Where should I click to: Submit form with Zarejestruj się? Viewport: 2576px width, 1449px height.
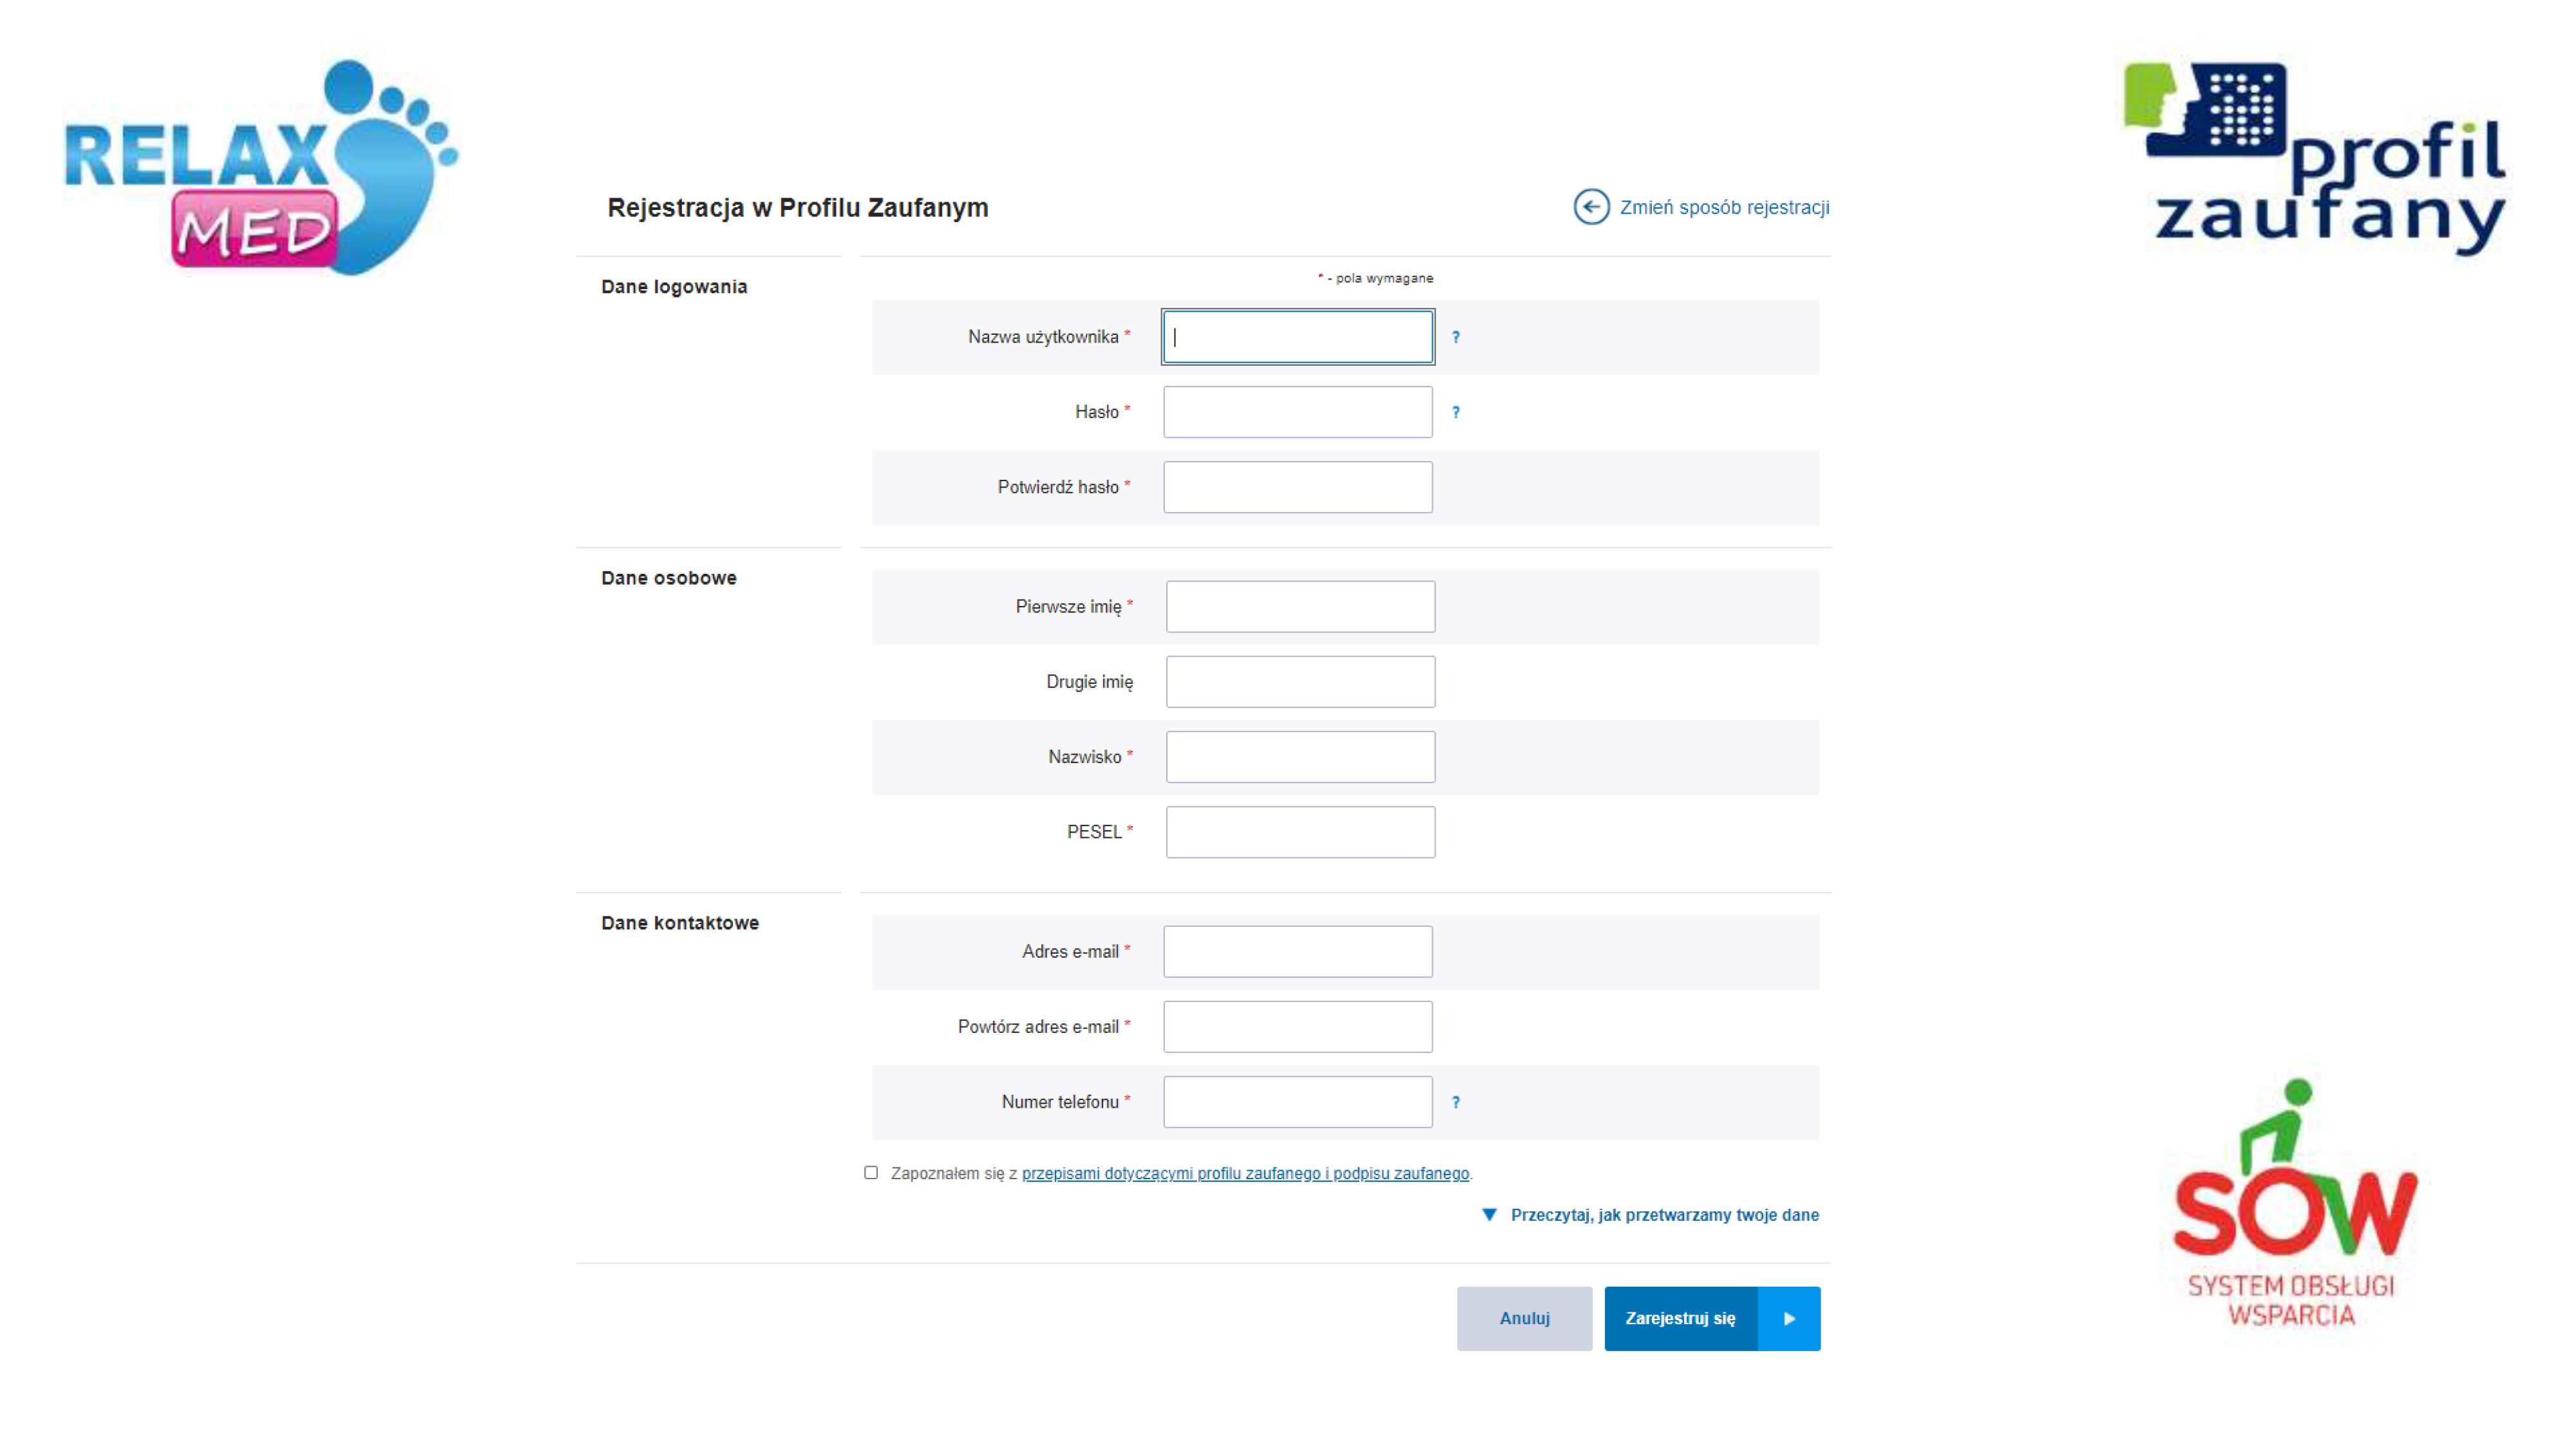point(1680,1319)
